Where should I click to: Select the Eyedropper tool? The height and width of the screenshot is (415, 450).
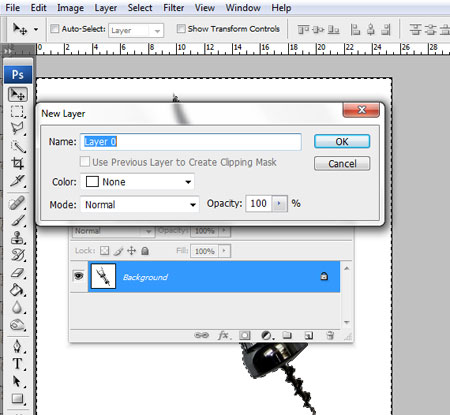[17, 181]
